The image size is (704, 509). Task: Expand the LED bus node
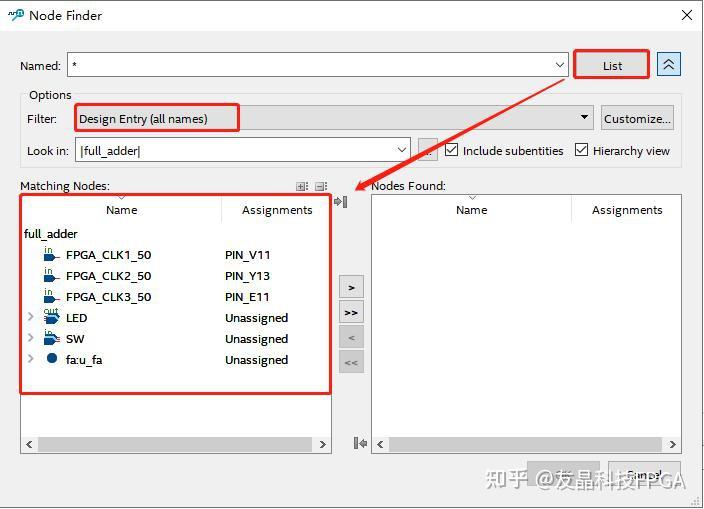coord(31,317)
